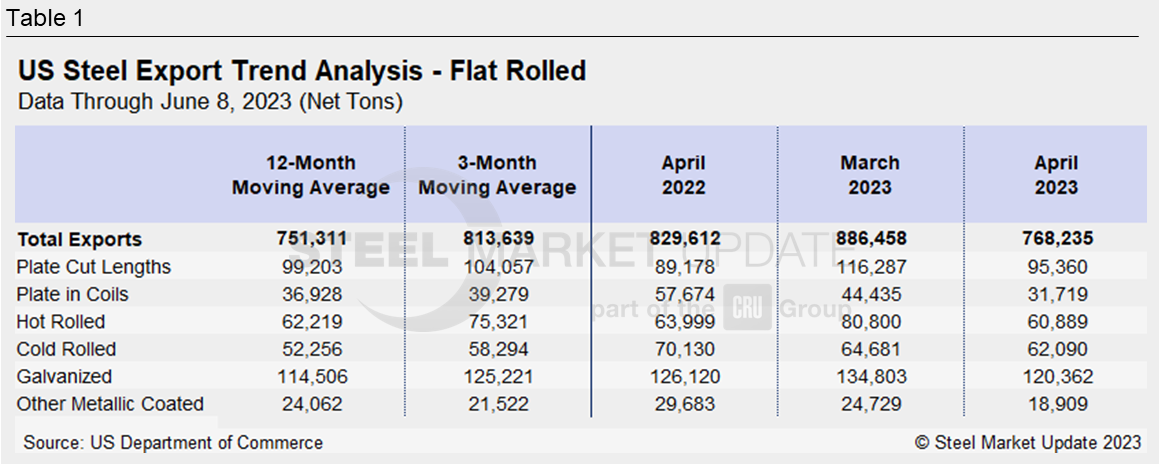Select the Cold Rolled row label

(x=67, y=349)
